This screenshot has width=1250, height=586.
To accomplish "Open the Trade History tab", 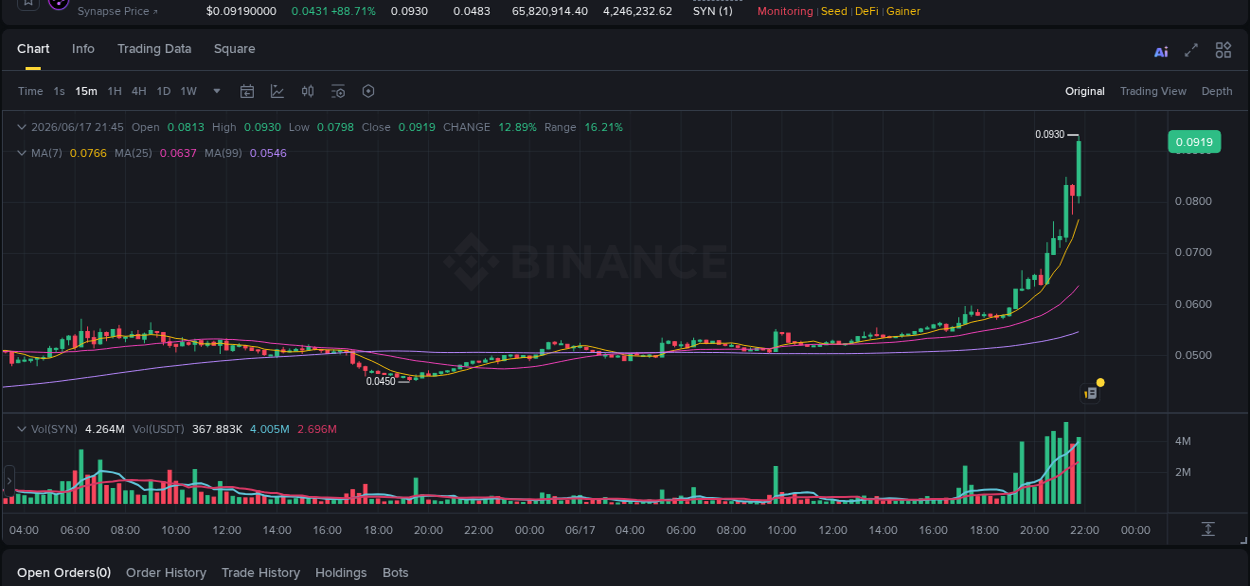I will point(261,573).
